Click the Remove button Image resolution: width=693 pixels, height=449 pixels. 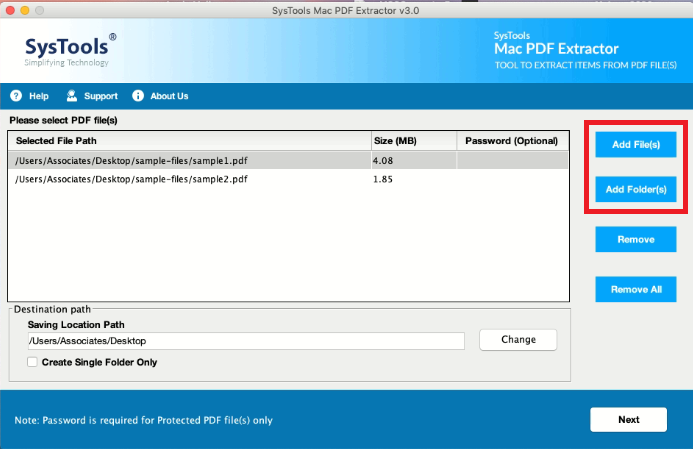pyautogui.click(x=636, y=240)
